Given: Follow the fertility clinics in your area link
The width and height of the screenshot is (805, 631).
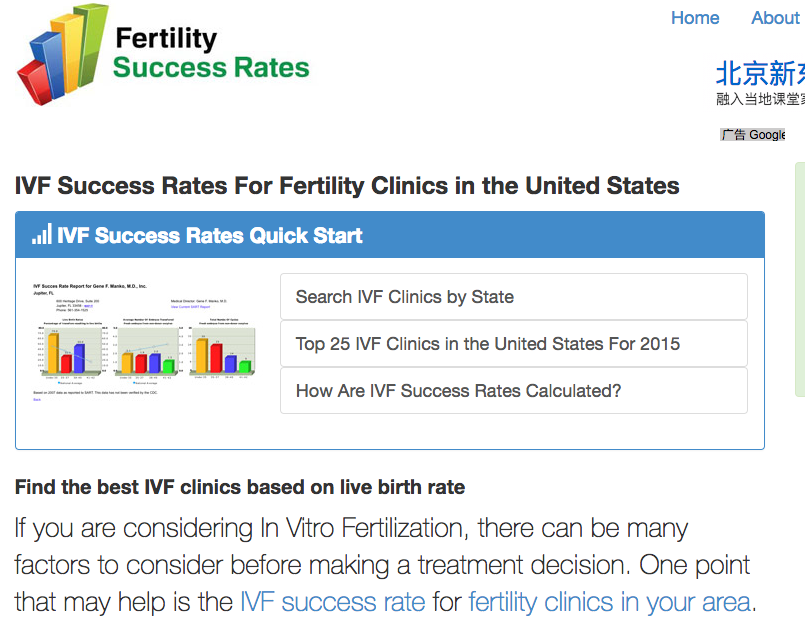Looking at the screenshot, I should 609,602.
